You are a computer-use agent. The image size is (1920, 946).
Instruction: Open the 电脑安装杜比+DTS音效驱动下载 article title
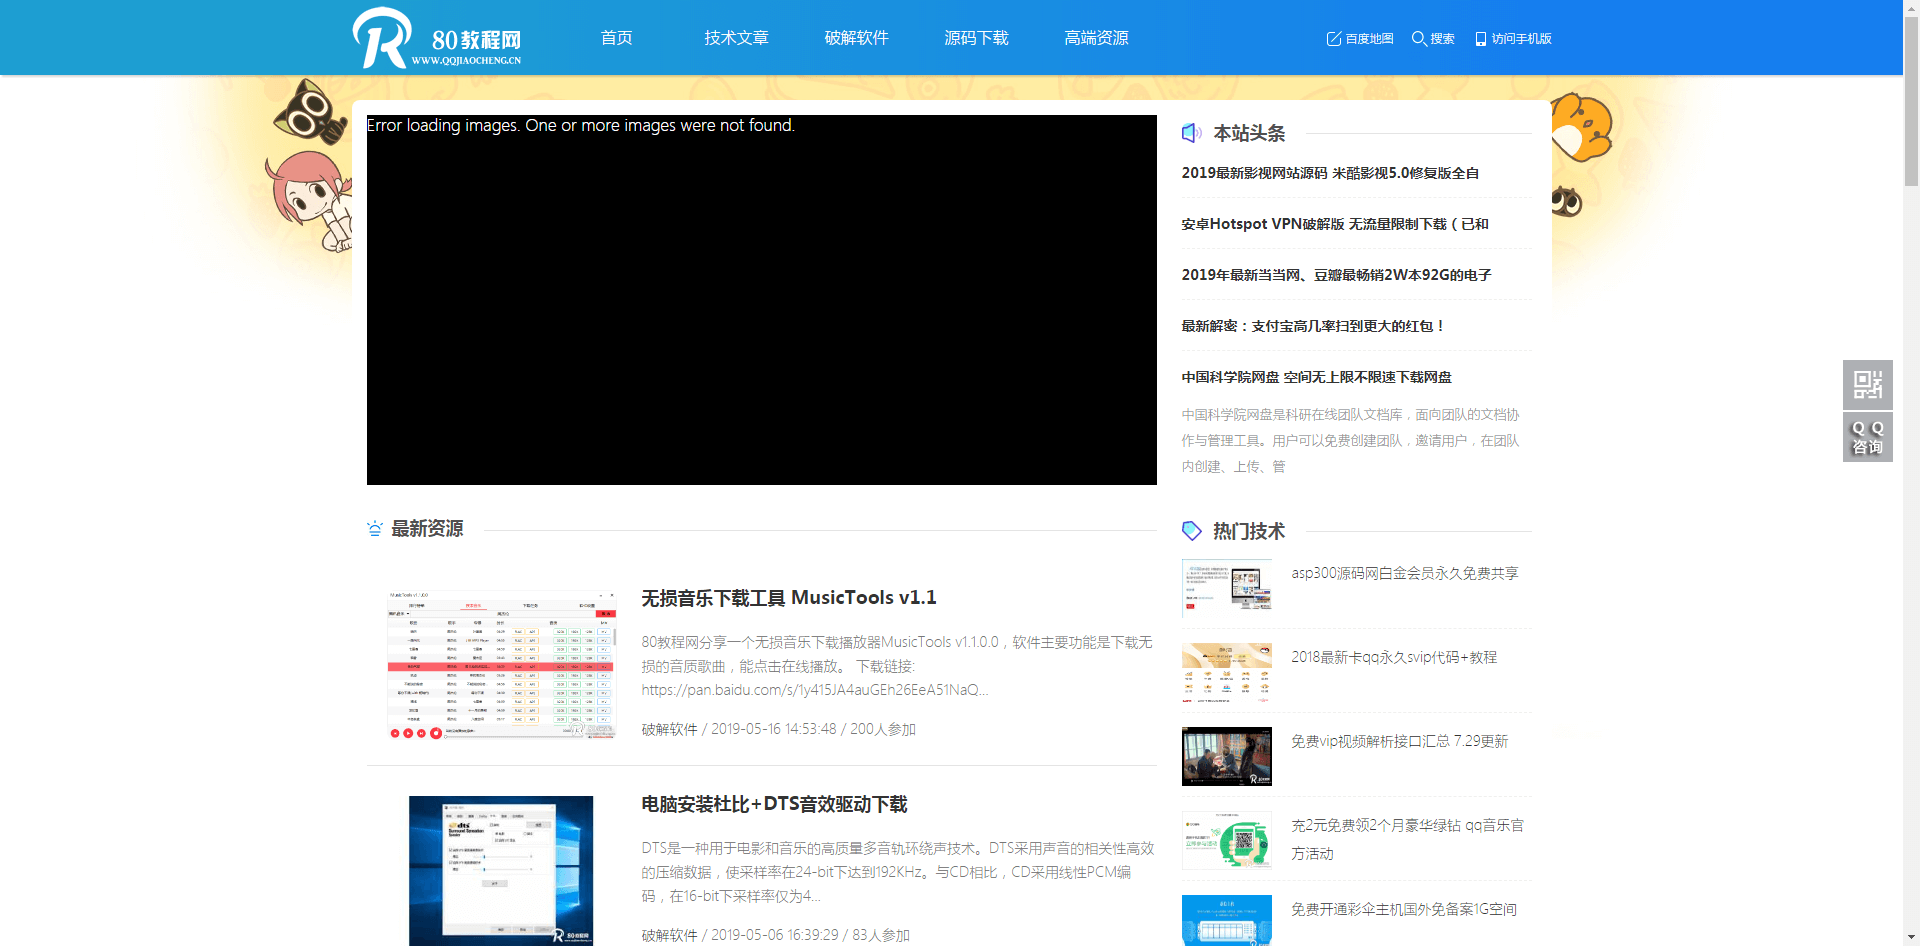(x=774, y=805)
